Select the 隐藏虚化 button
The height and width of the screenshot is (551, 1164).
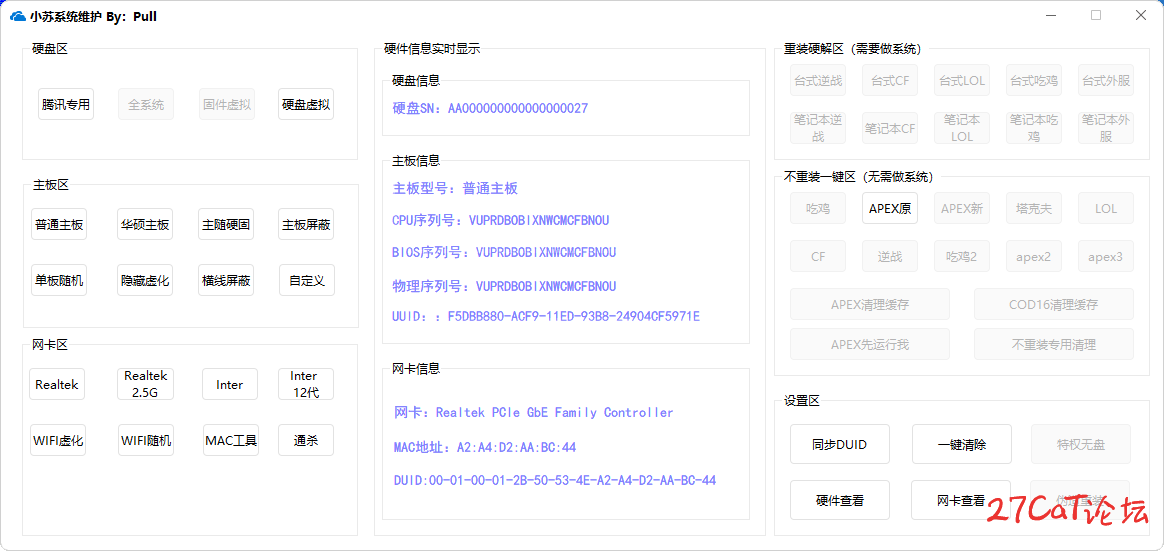coord(146,281)
